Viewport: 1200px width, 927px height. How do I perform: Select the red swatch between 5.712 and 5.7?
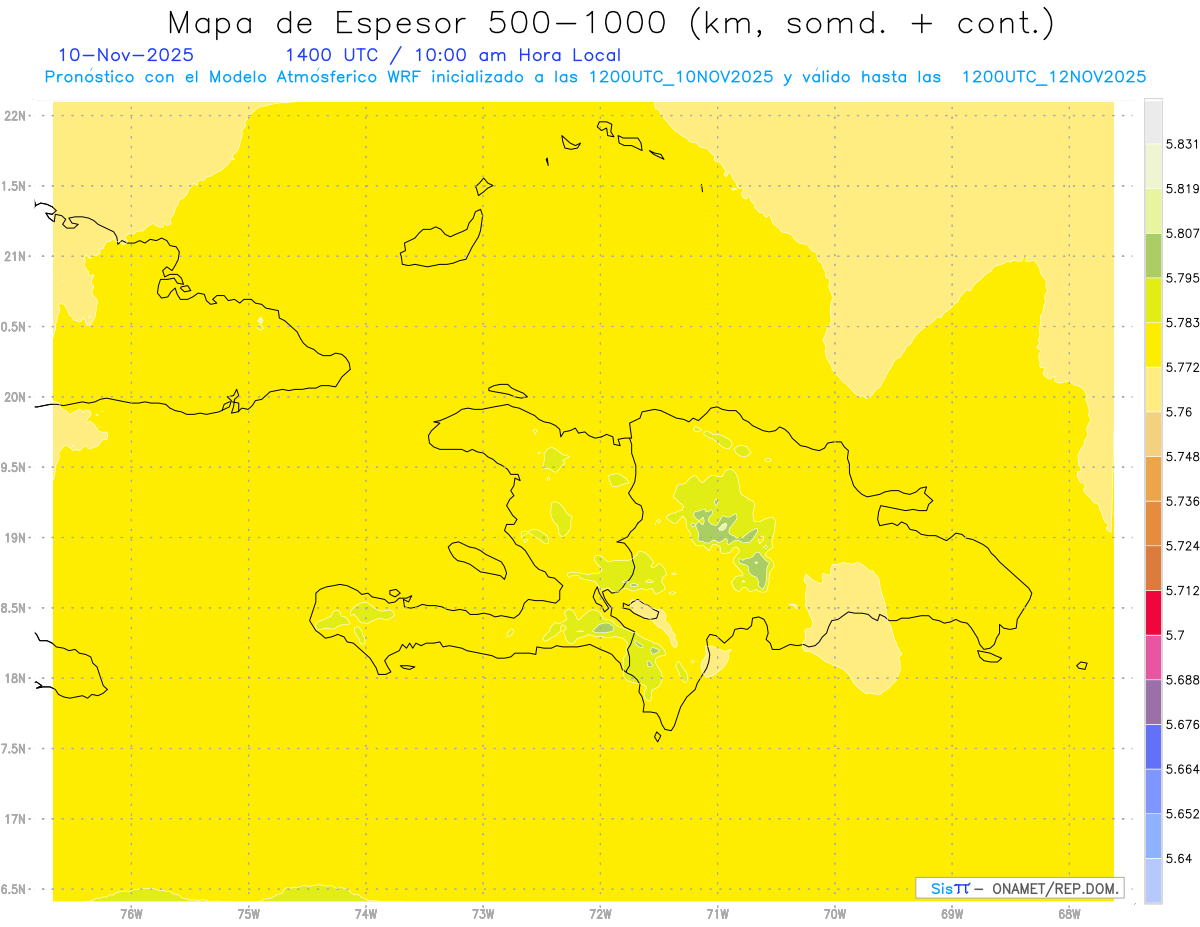(1153, 612)
